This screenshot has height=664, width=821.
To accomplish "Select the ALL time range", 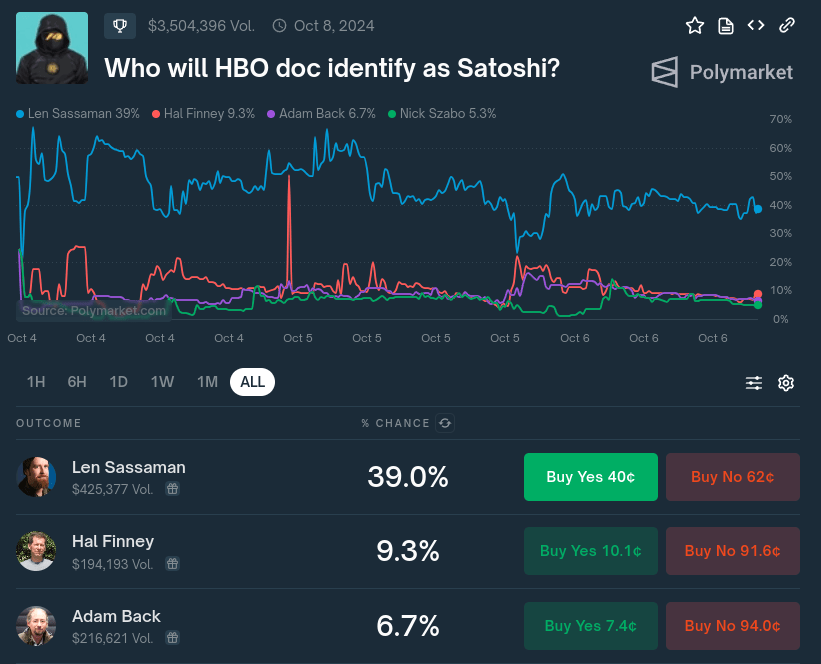I will tap(252, 382).
